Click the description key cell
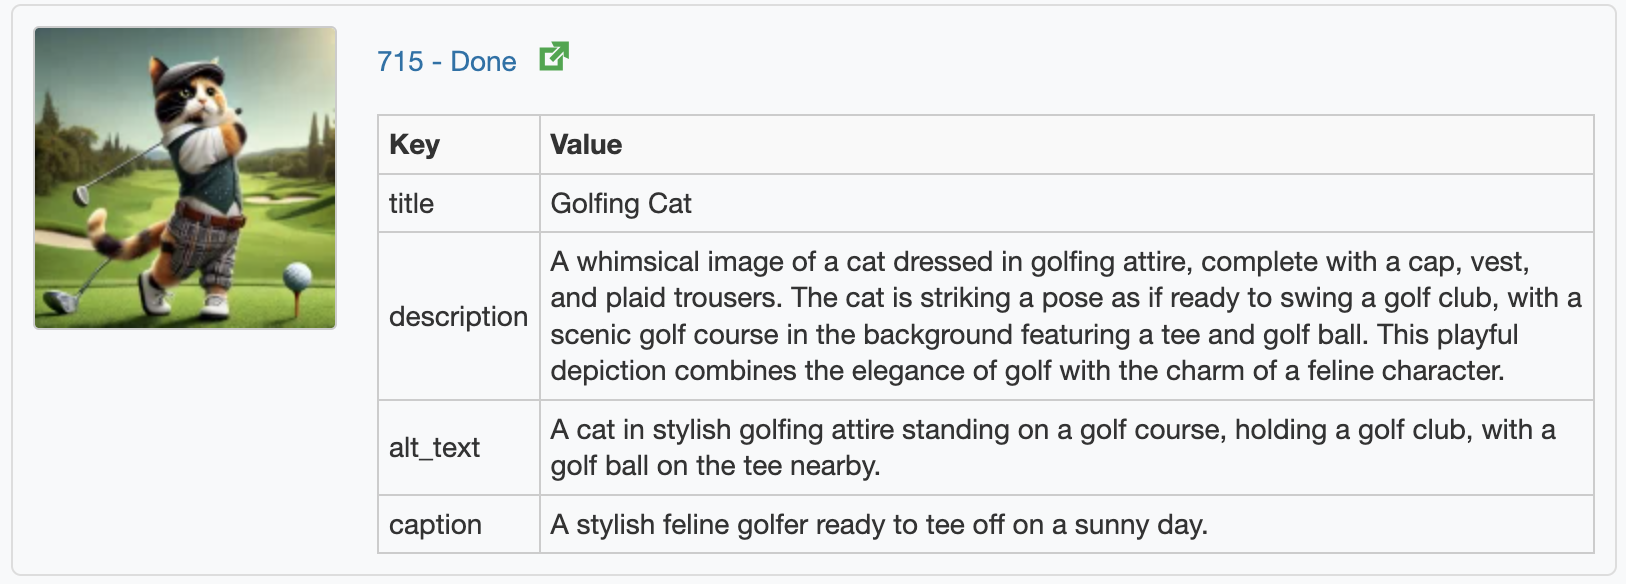This screenshot has width=1626, height=584. 459,316
